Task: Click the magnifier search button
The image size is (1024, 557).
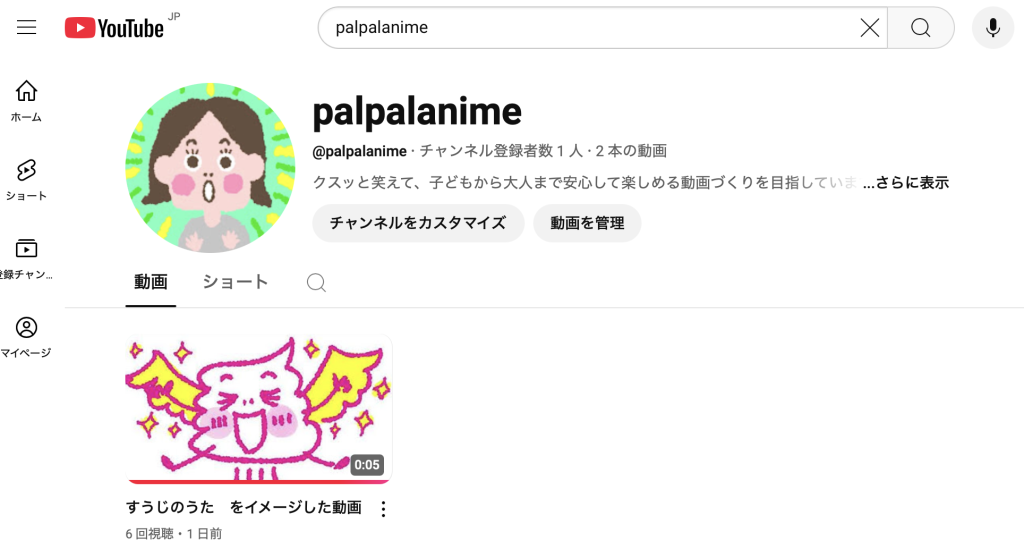Action: pyautogui.click(x=921, y=27)
